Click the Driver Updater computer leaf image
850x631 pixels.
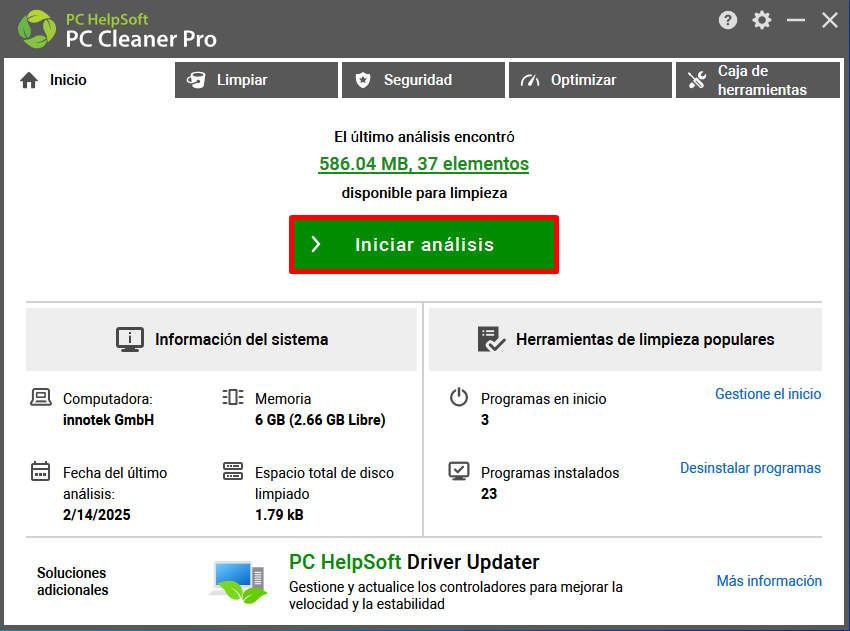tap(239, 582)
